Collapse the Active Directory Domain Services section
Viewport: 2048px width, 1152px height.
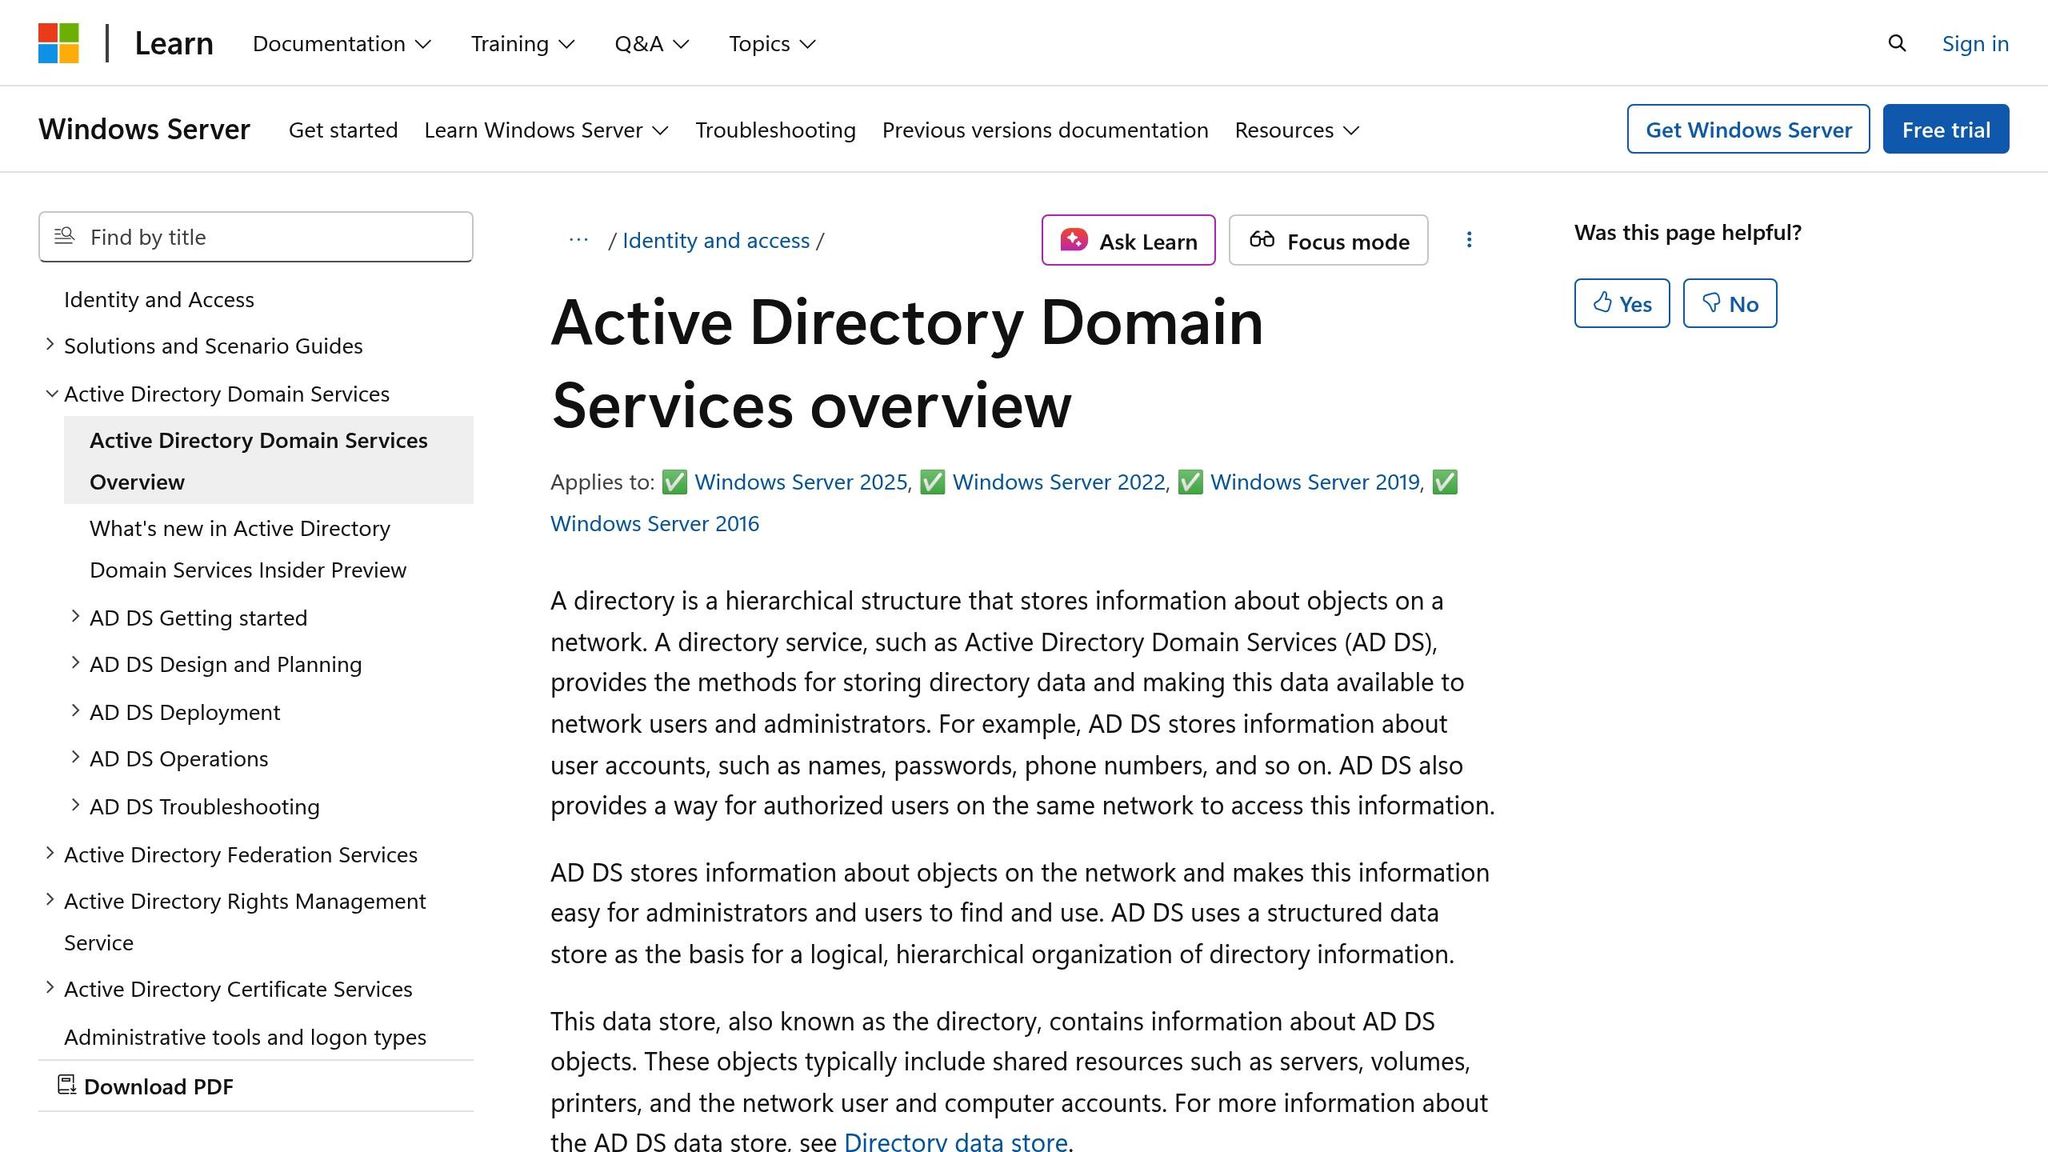tap(51, 392)
